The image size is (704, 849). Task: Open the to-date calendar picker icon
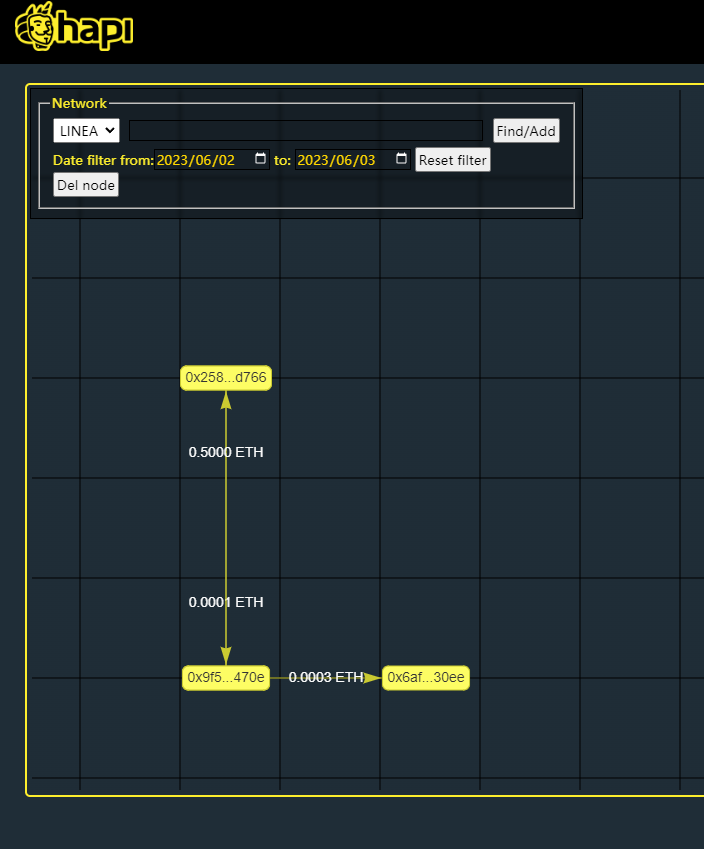tap(401, 159)
